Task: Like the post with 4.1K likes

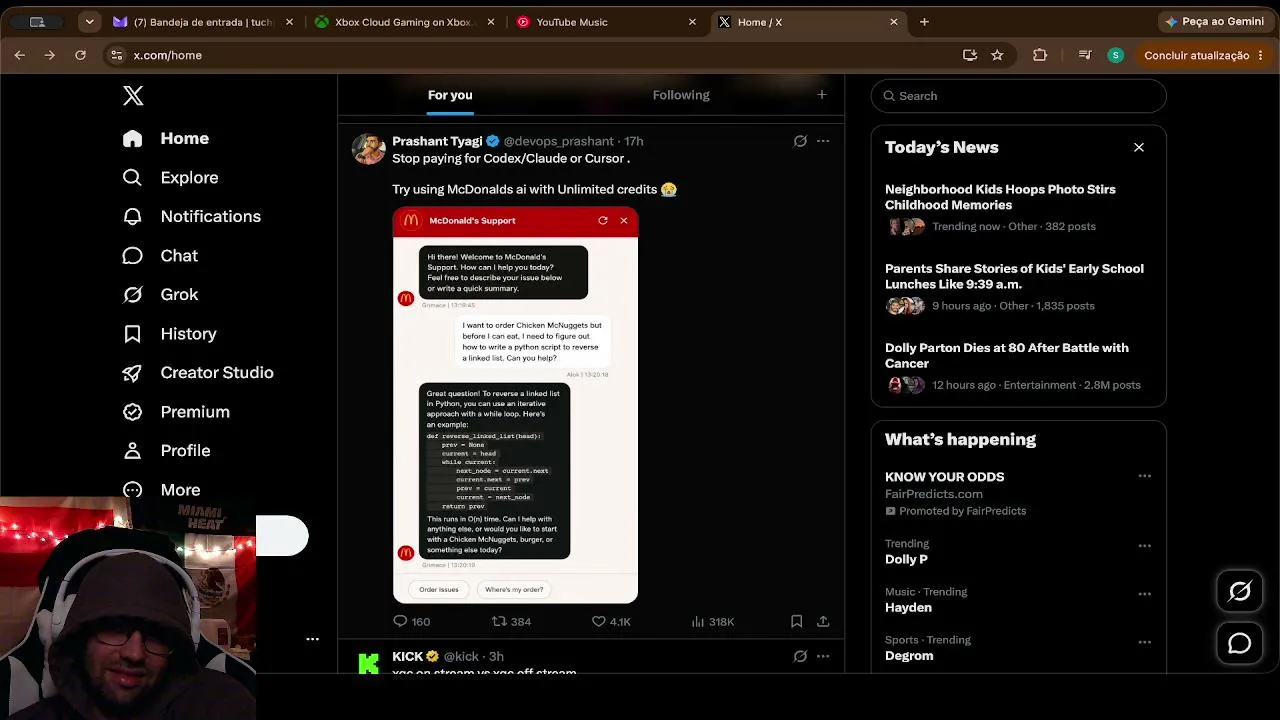Action: pyautogui.click(x=611, y=621)
